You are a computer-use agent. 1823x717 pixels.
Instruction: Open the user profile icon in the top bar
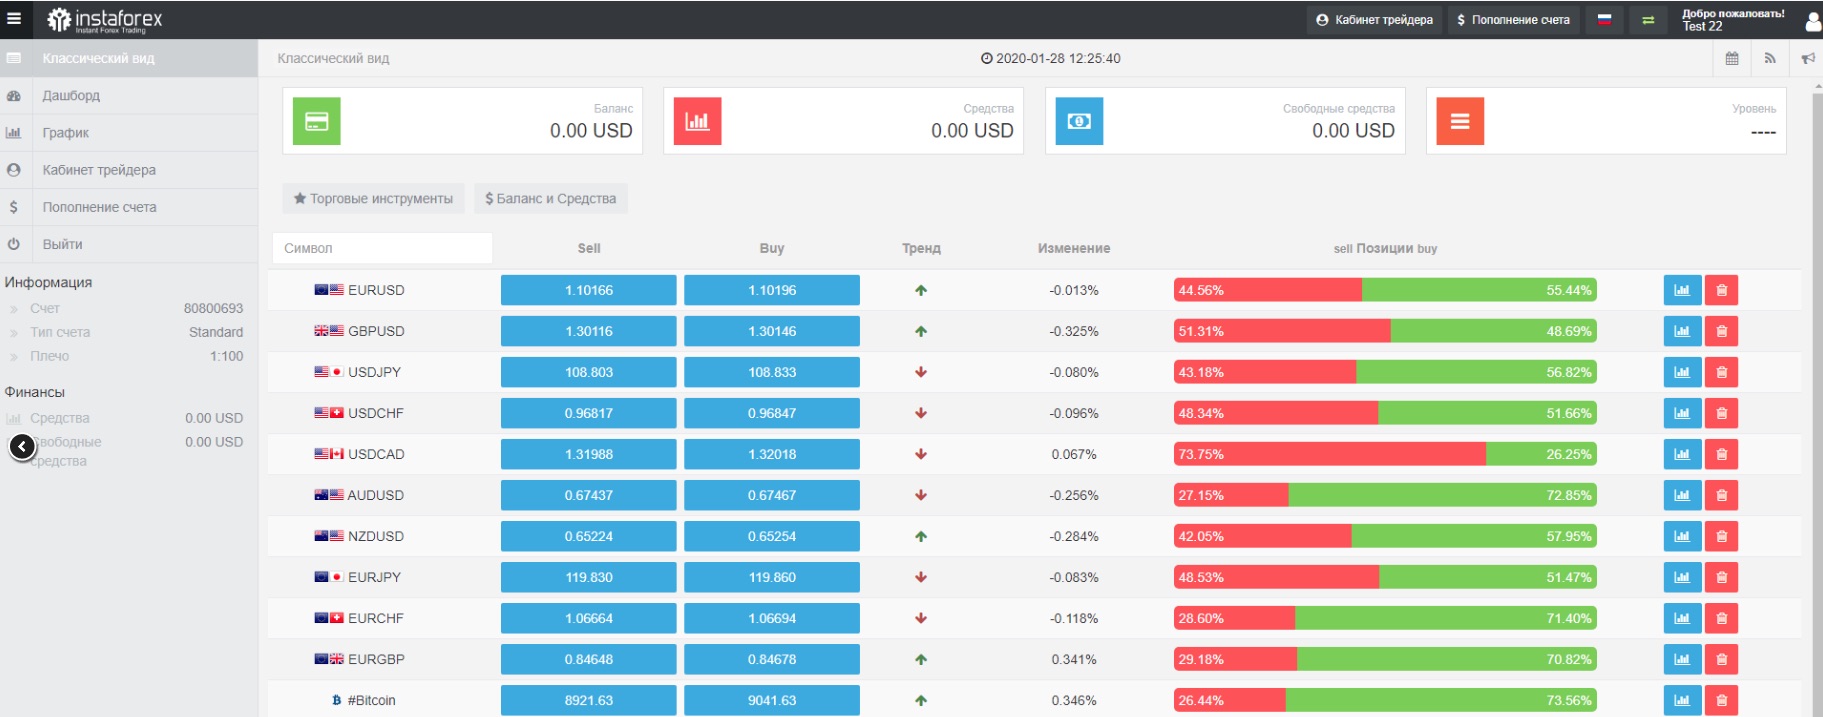(x=1812, y=21)
